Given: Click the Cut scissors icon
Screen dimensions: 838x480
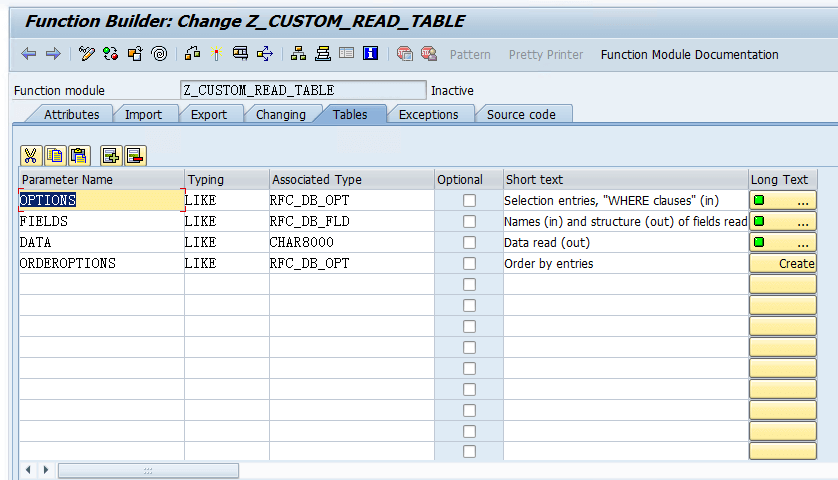Looking at the screenshot, I should pos(30,155).
